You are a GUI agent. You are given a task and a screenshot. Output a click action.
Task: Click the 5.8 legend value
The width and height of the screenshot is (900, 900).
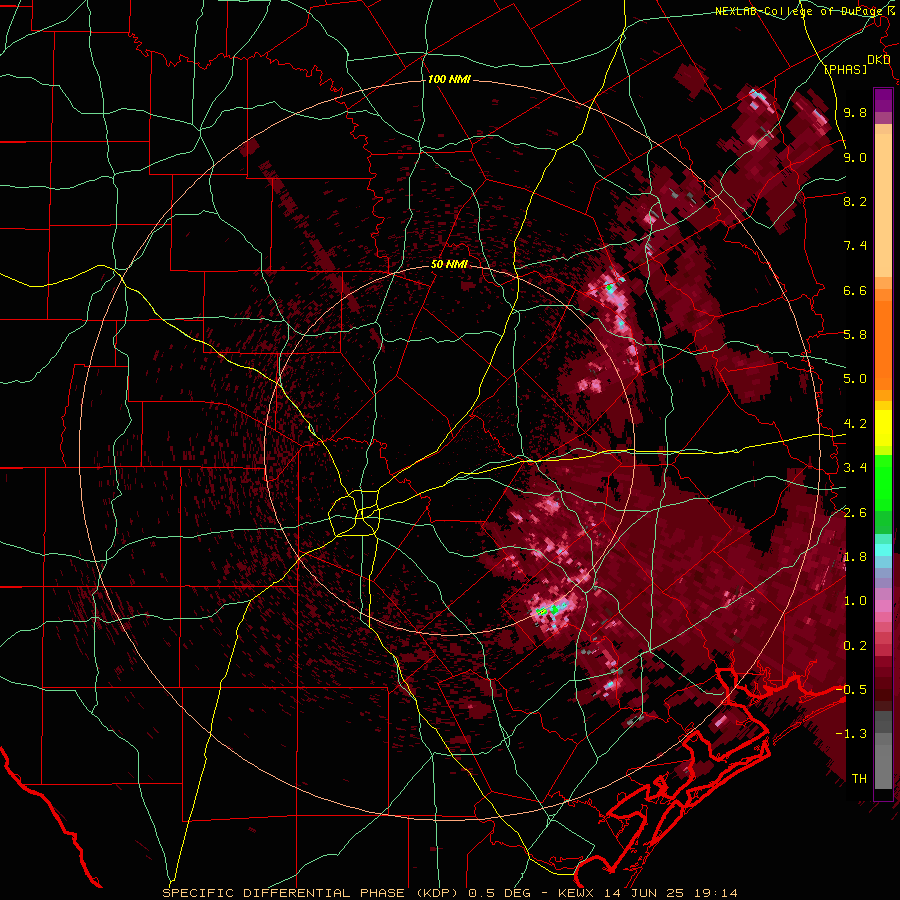pyautogui.click(x=855, y=335)
